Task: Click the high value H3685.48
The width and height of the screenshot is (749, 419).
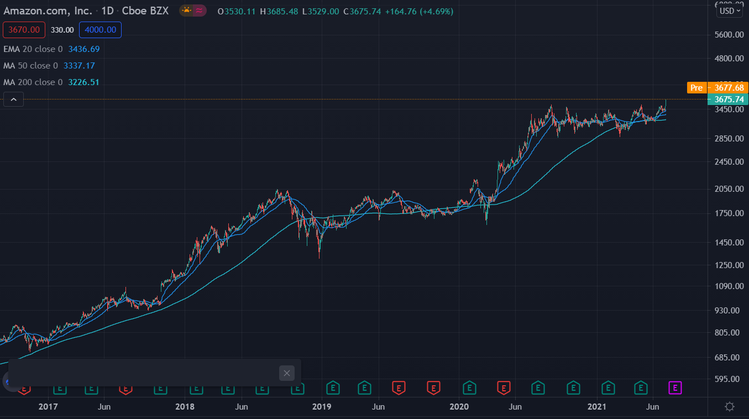Action: (278, 11)
